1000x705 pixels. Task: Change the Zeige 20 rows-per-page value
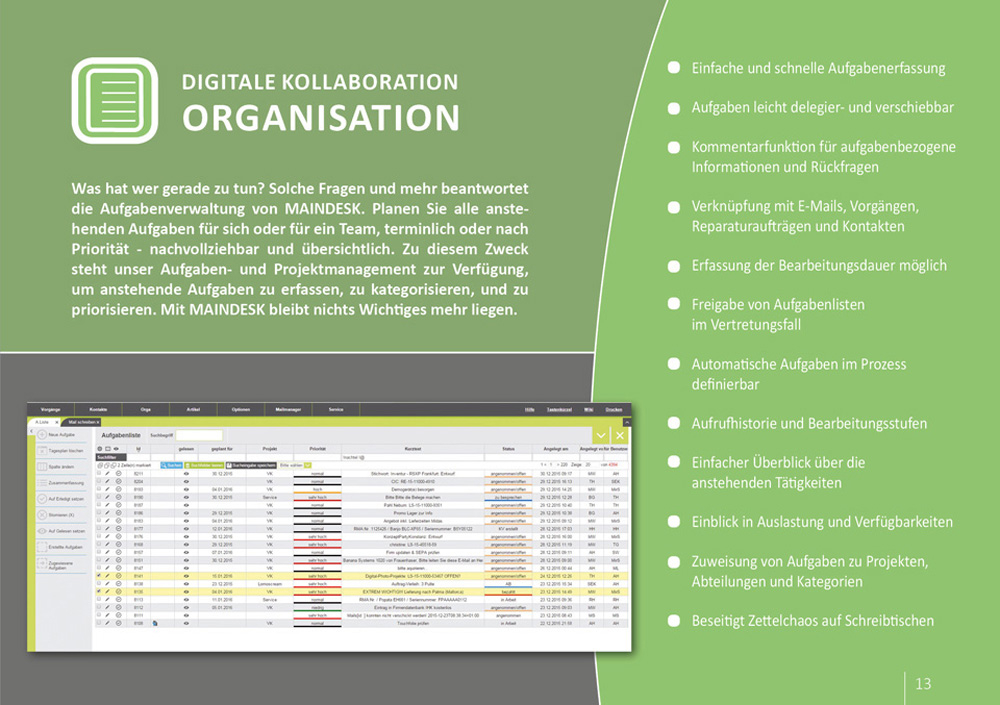589,465
